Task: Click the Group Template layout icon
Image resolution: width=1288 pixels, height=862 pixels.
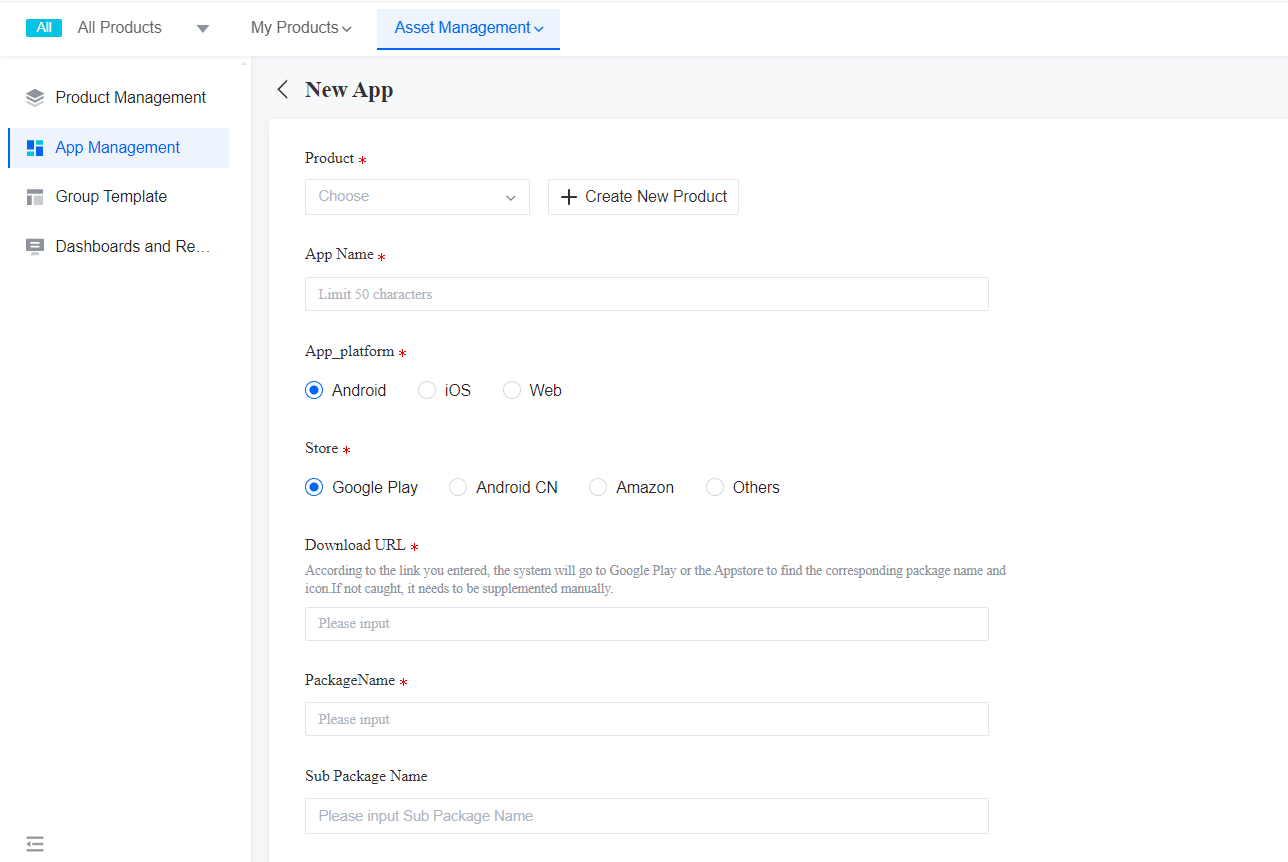Action: pyautogui.click(x=35, y=197)
